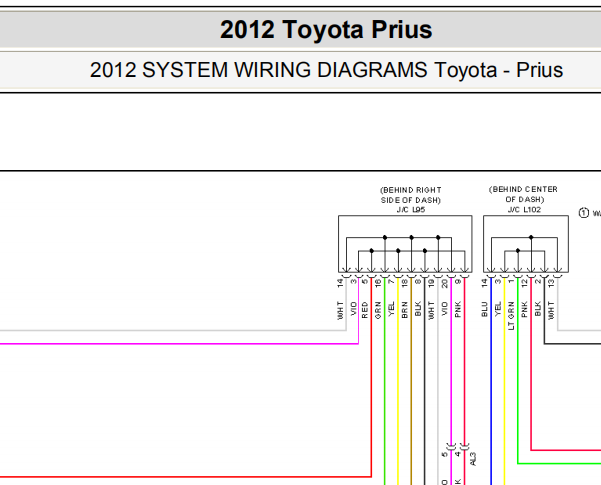Click the GRN wire label at L95 pin 16
The image size is (601, 485).
(378, 310)
